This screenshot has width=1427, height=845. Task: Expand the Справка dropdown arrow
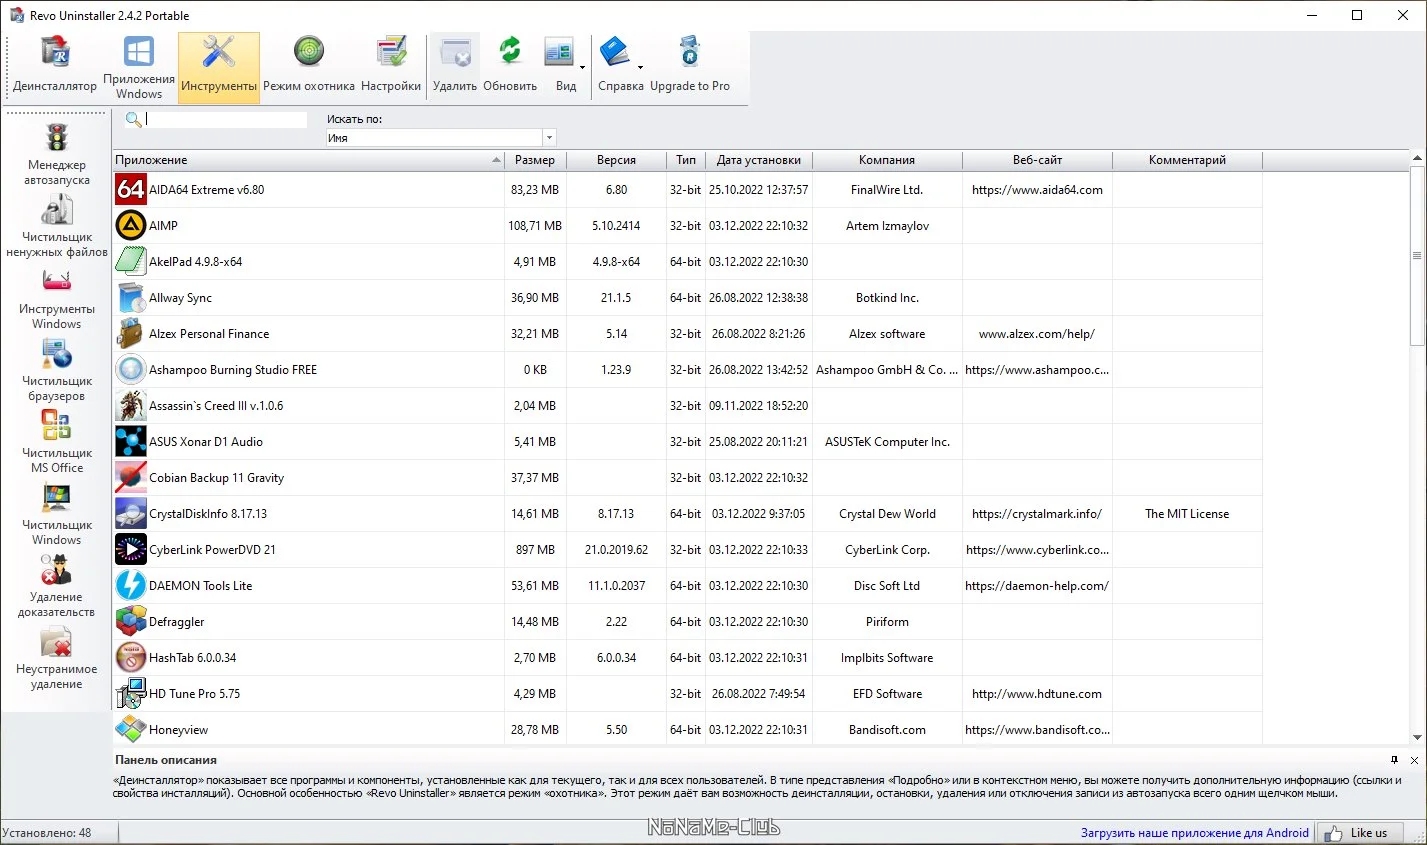click(640, 67)
